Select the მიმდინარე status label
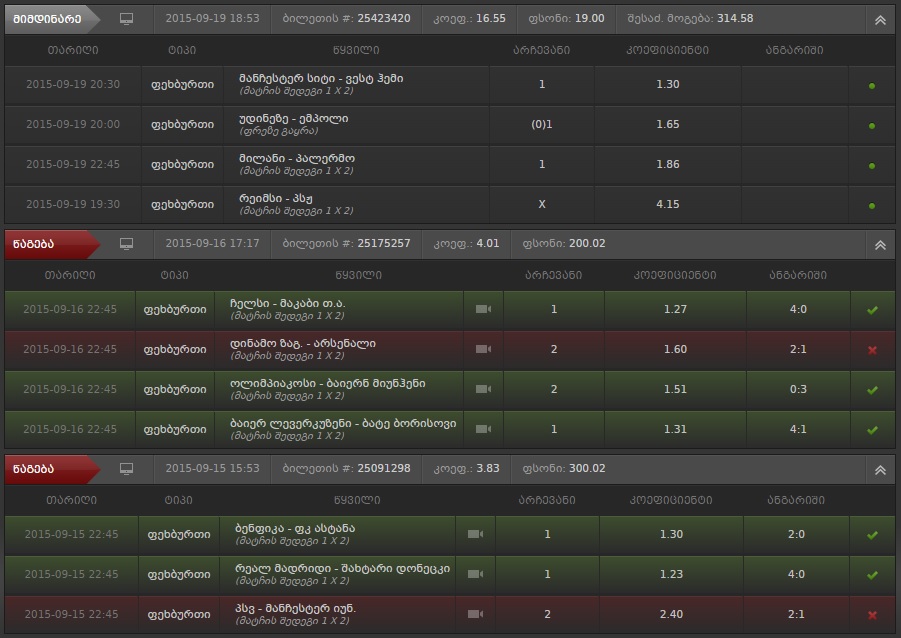901x638 pixels. point(47,19)
